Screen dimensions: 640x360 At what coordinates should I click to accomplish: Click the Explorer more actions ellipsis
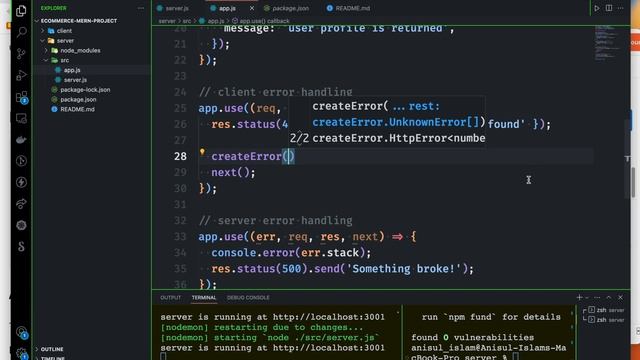141,8
